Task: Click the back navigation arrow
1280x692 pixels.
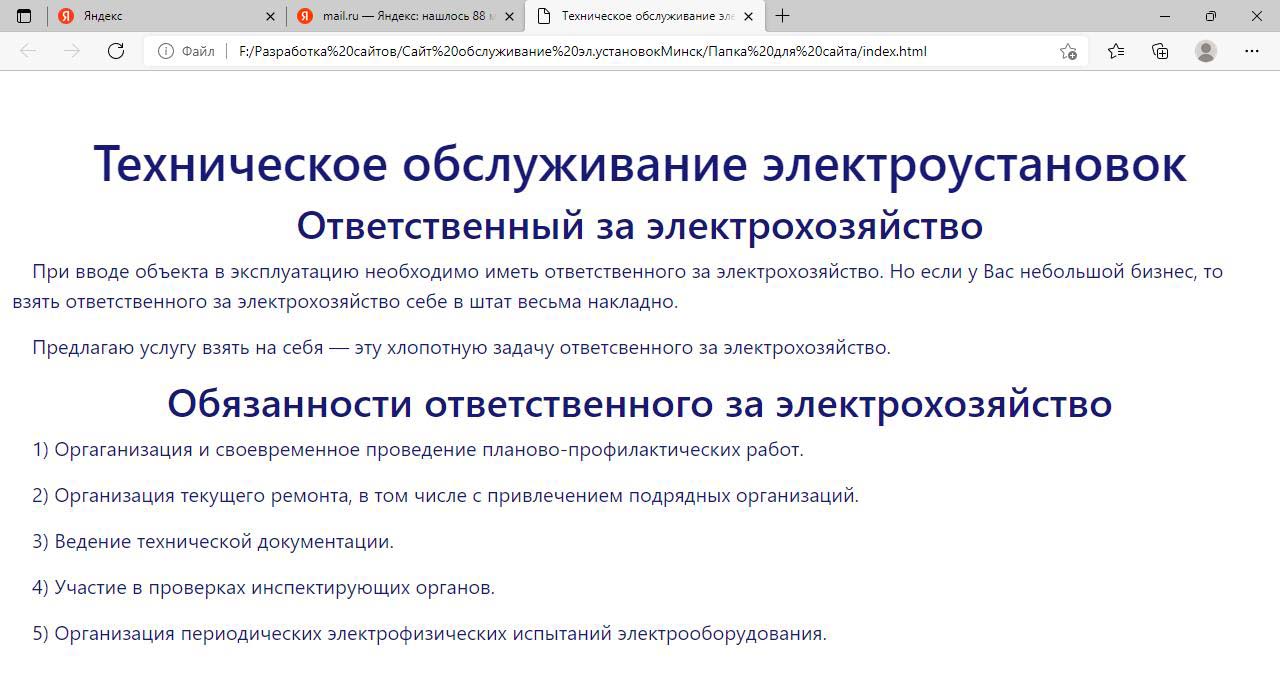Action: coord(28,51)
